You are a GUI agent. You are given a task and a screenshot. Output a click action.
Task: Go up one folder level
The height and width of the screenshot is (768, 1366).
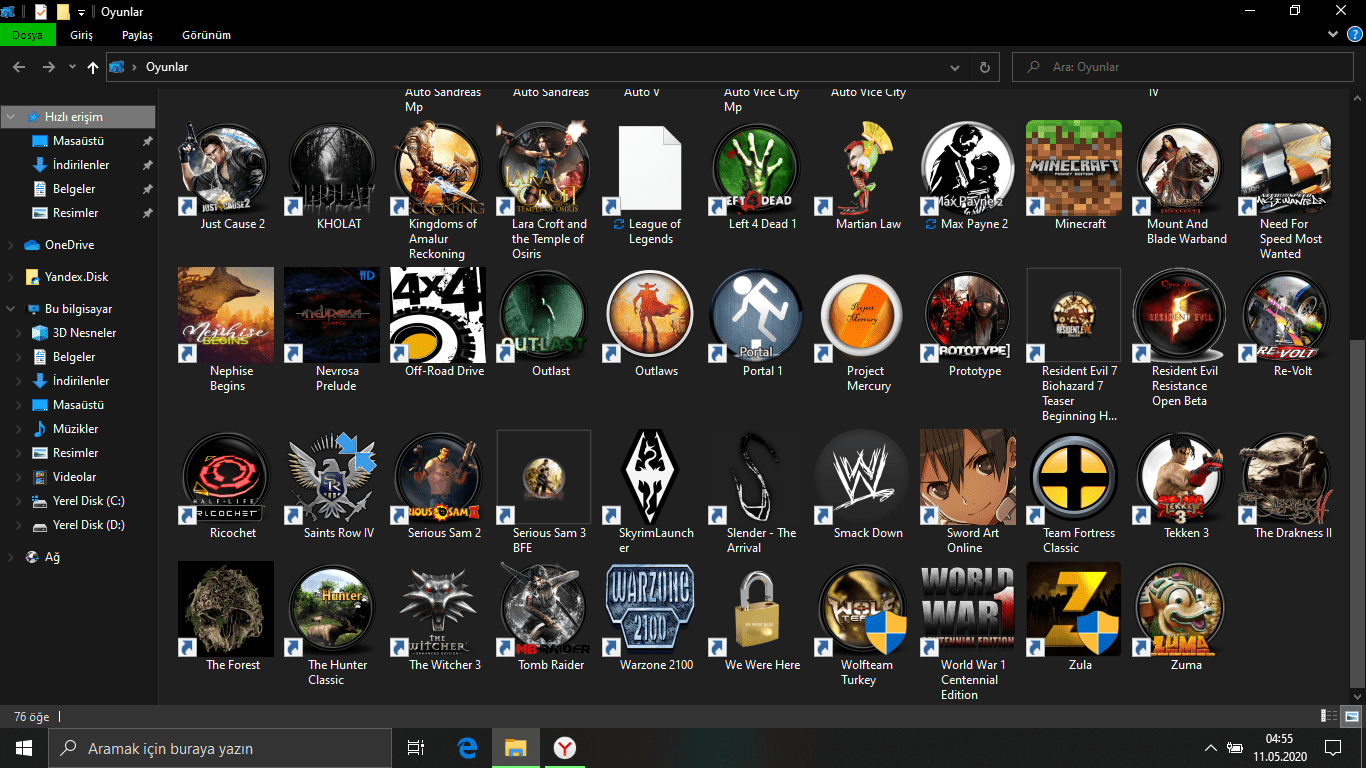coord(93,67)
